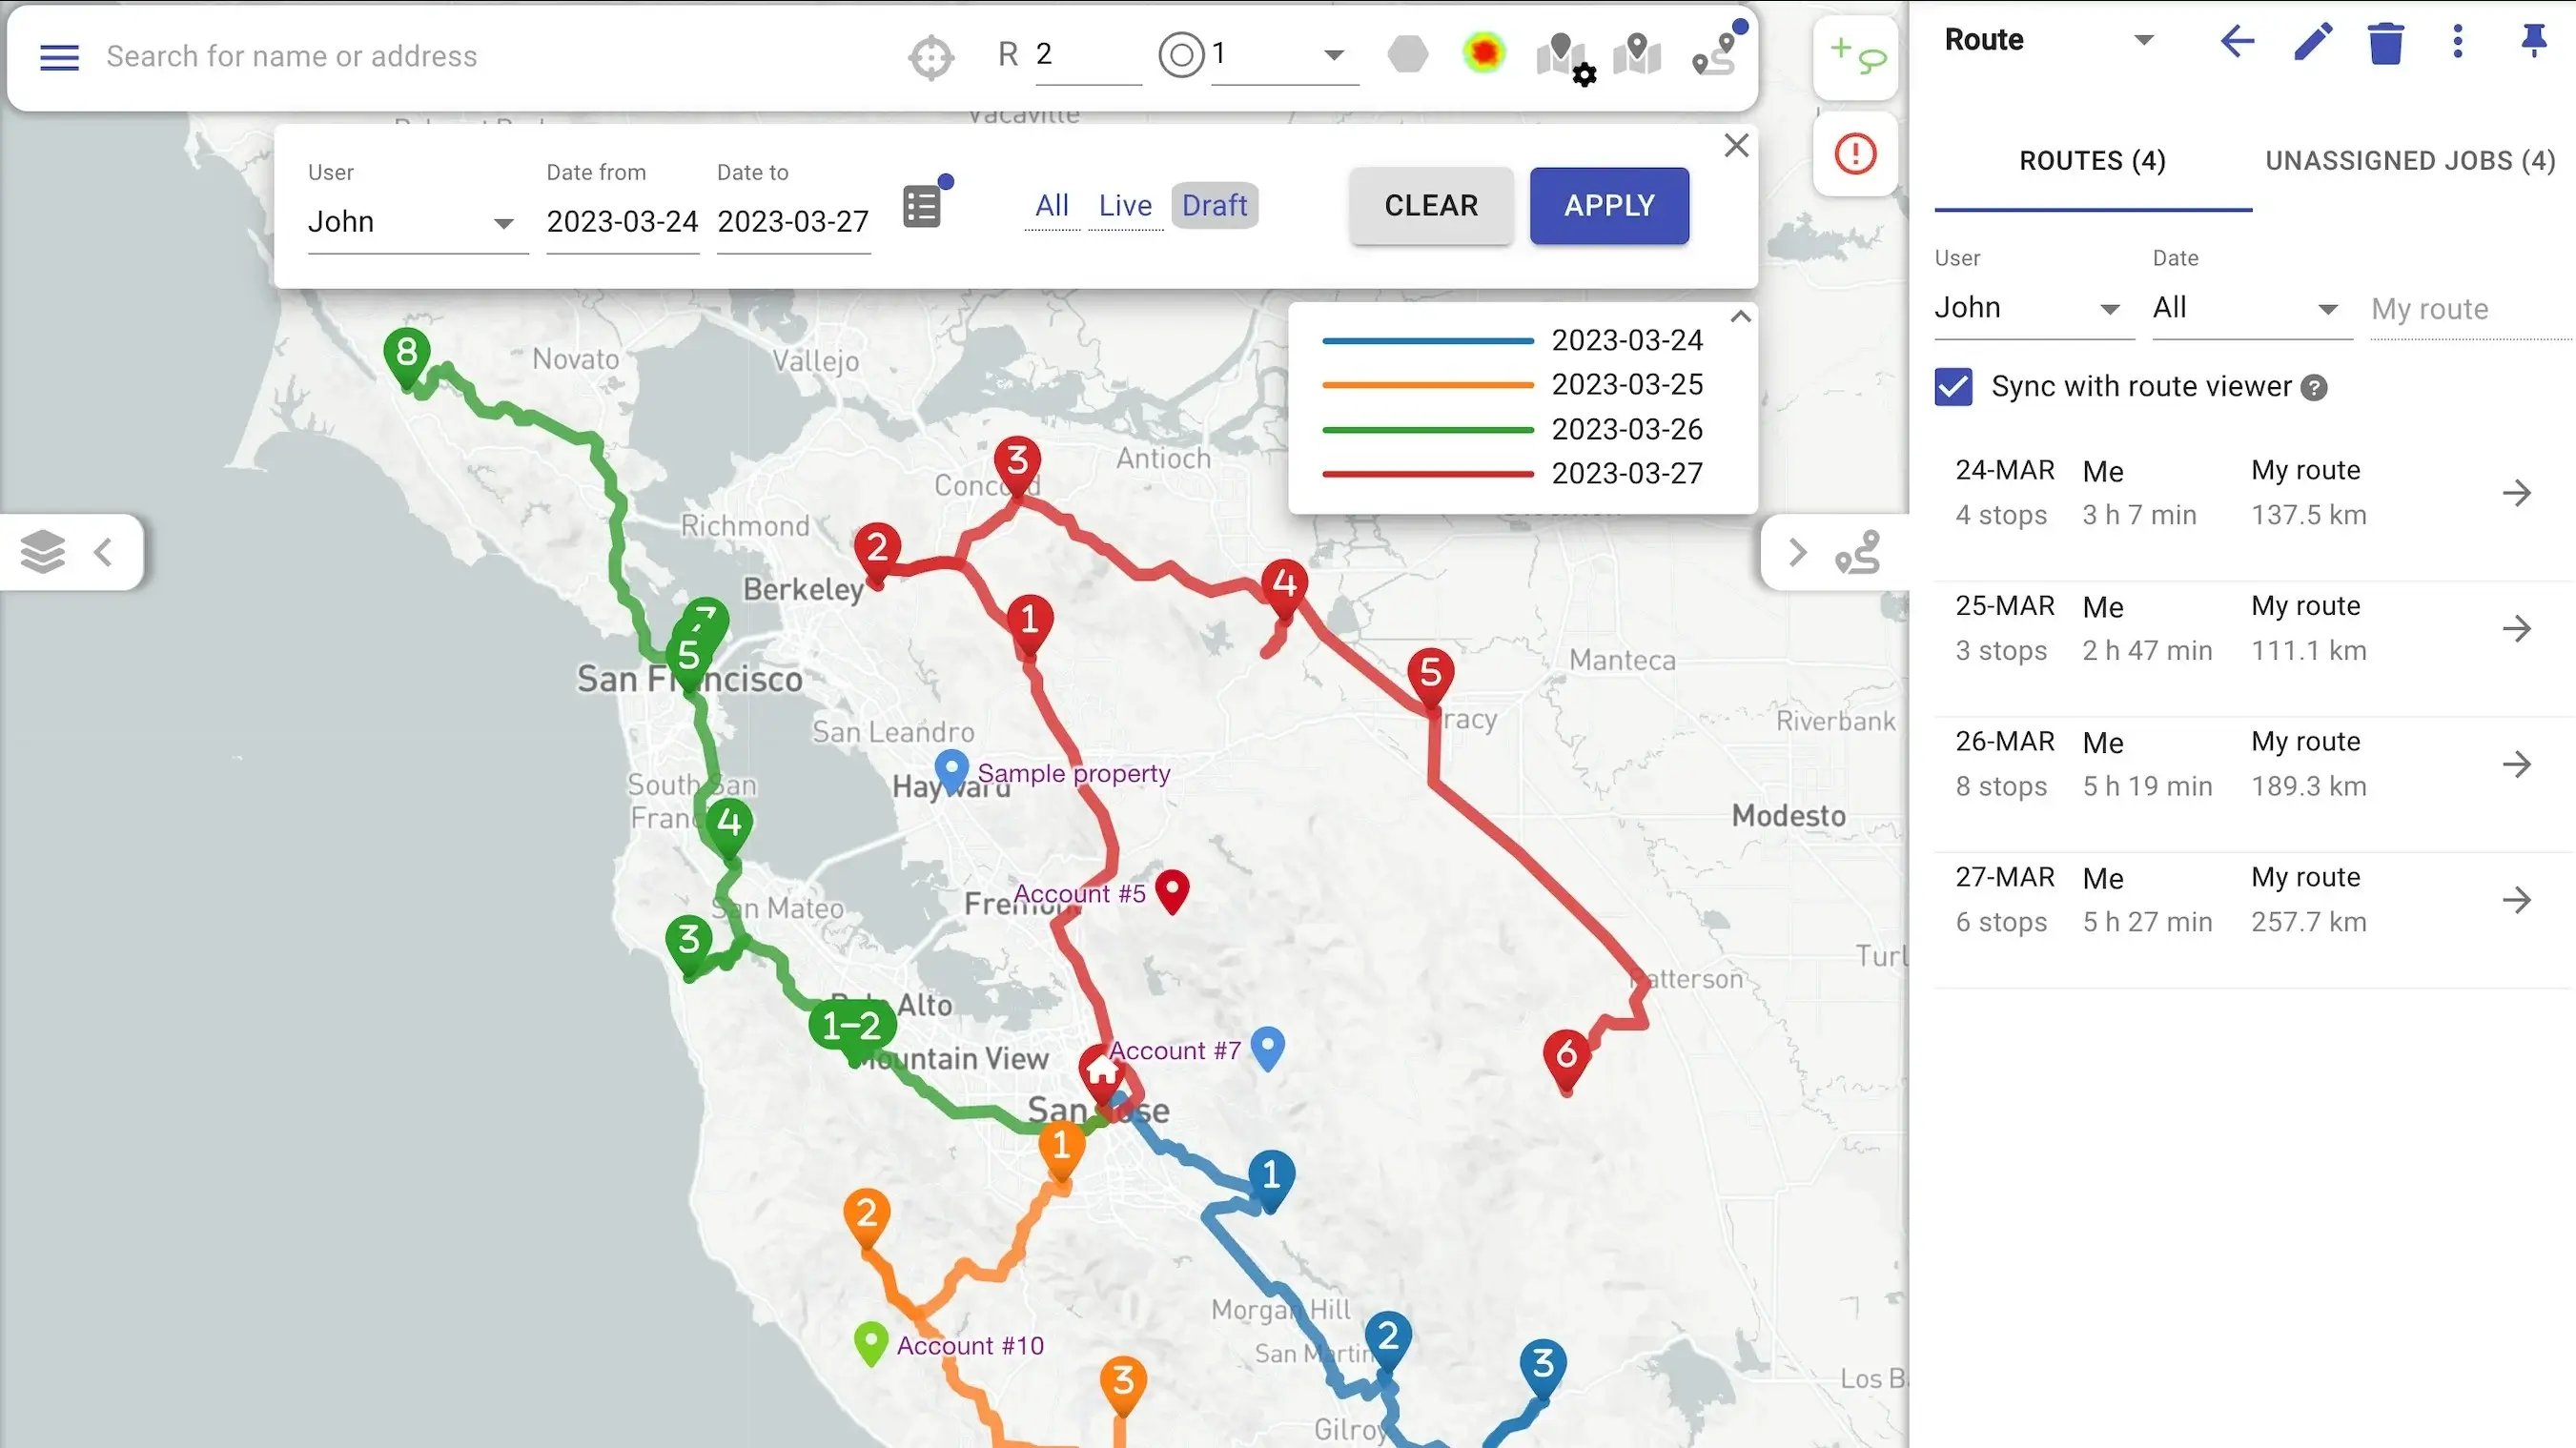
Task: Select the pencil icon to edit the route
Action: click(x=2312, y=42)
